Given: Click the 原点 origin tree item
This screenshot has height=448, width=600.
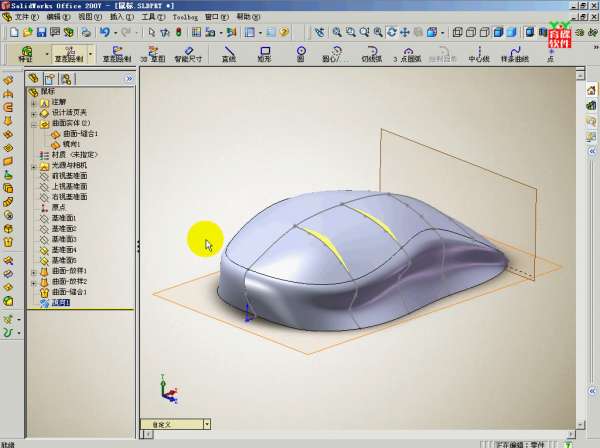Looking at the screenshot, I should click(x=58, y=208).
